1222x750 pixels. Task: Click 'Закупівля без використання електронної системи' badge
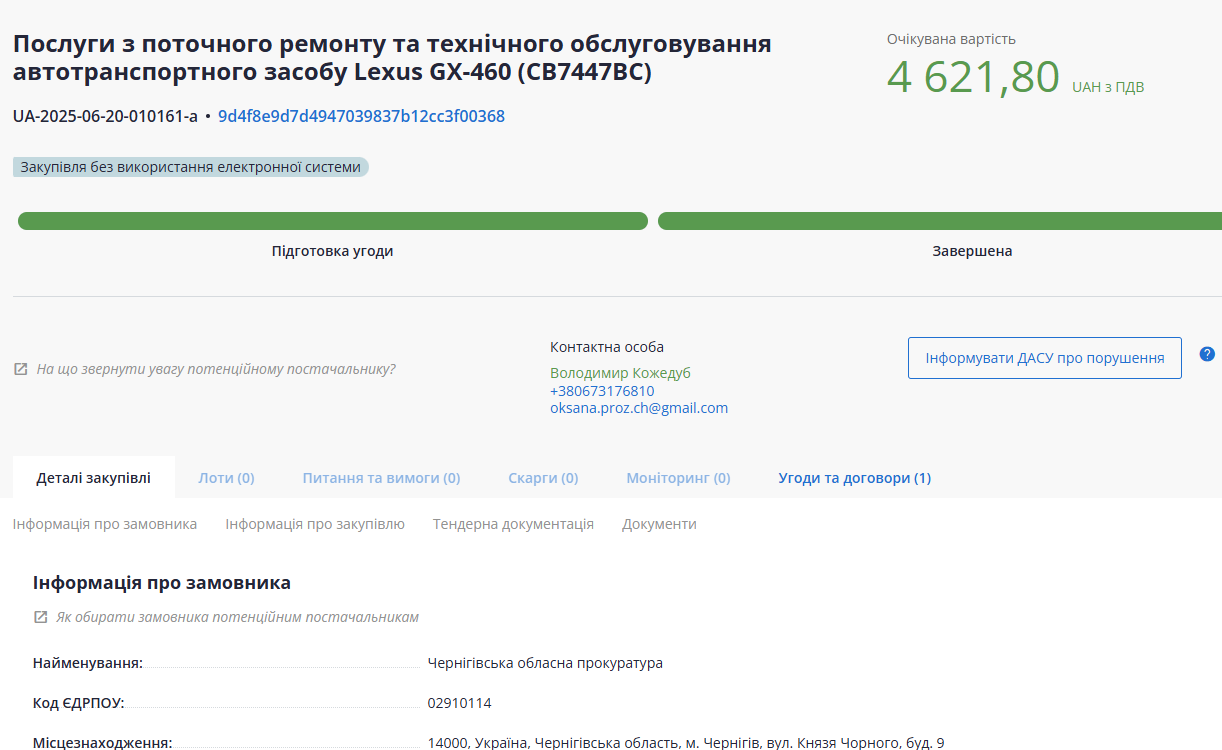coord(191,167)
